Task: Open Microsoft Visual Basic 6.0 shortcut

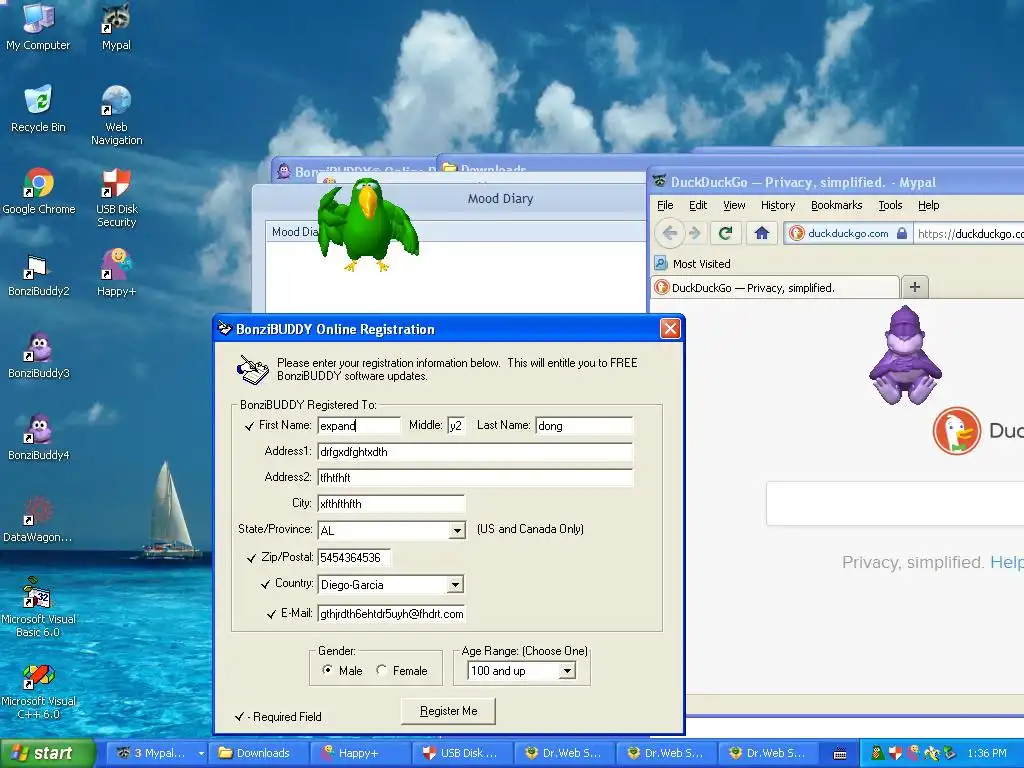Action: point(38,607)
